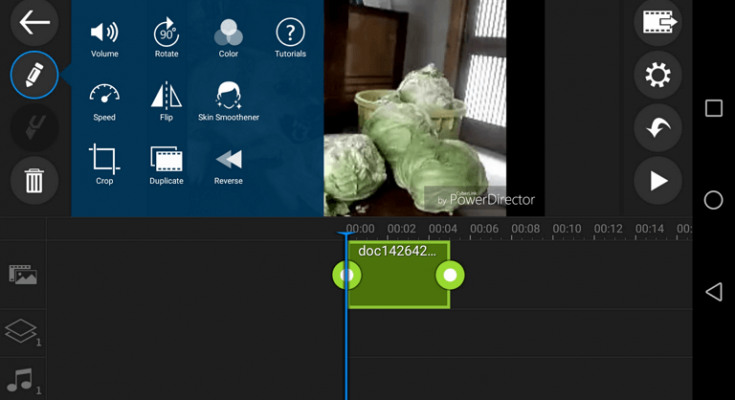Select the Crop tool
The height and width of the screenshot is (400, 735).
[x=104, y=164]
